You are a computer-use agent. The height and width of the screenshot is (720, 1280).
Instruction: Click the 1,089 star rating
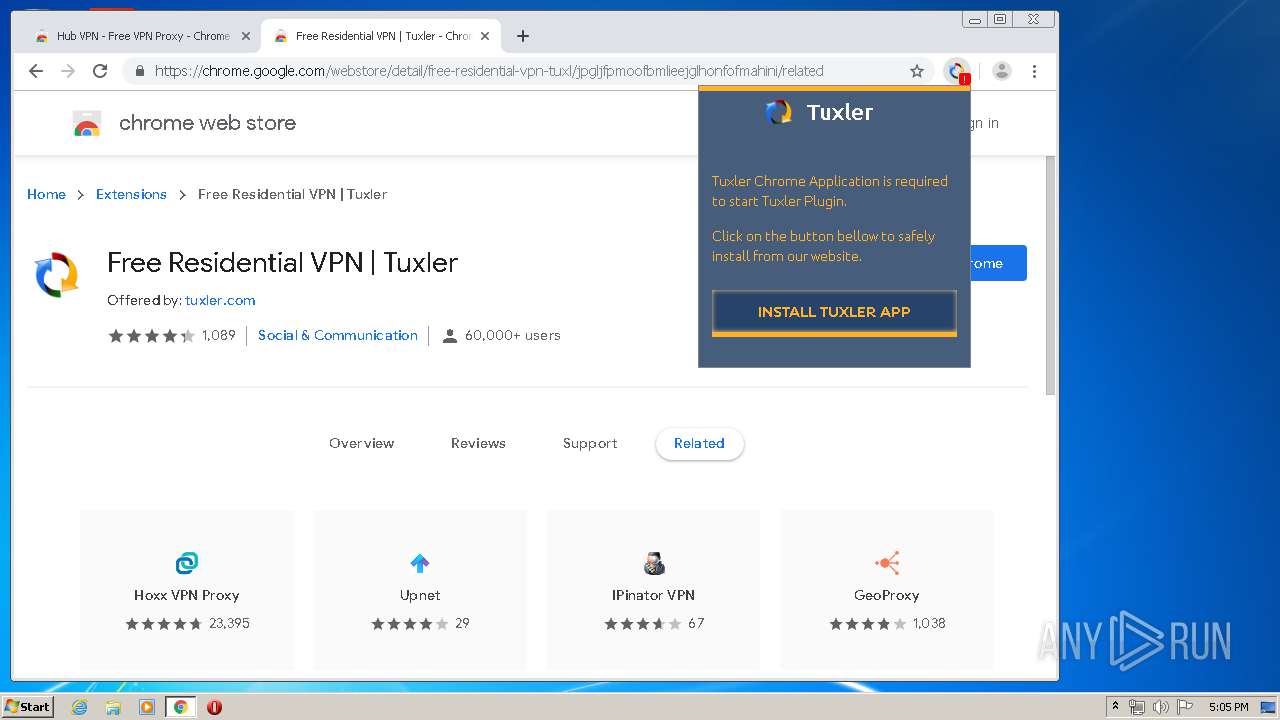pyautogui.click(x=172, y=335)
